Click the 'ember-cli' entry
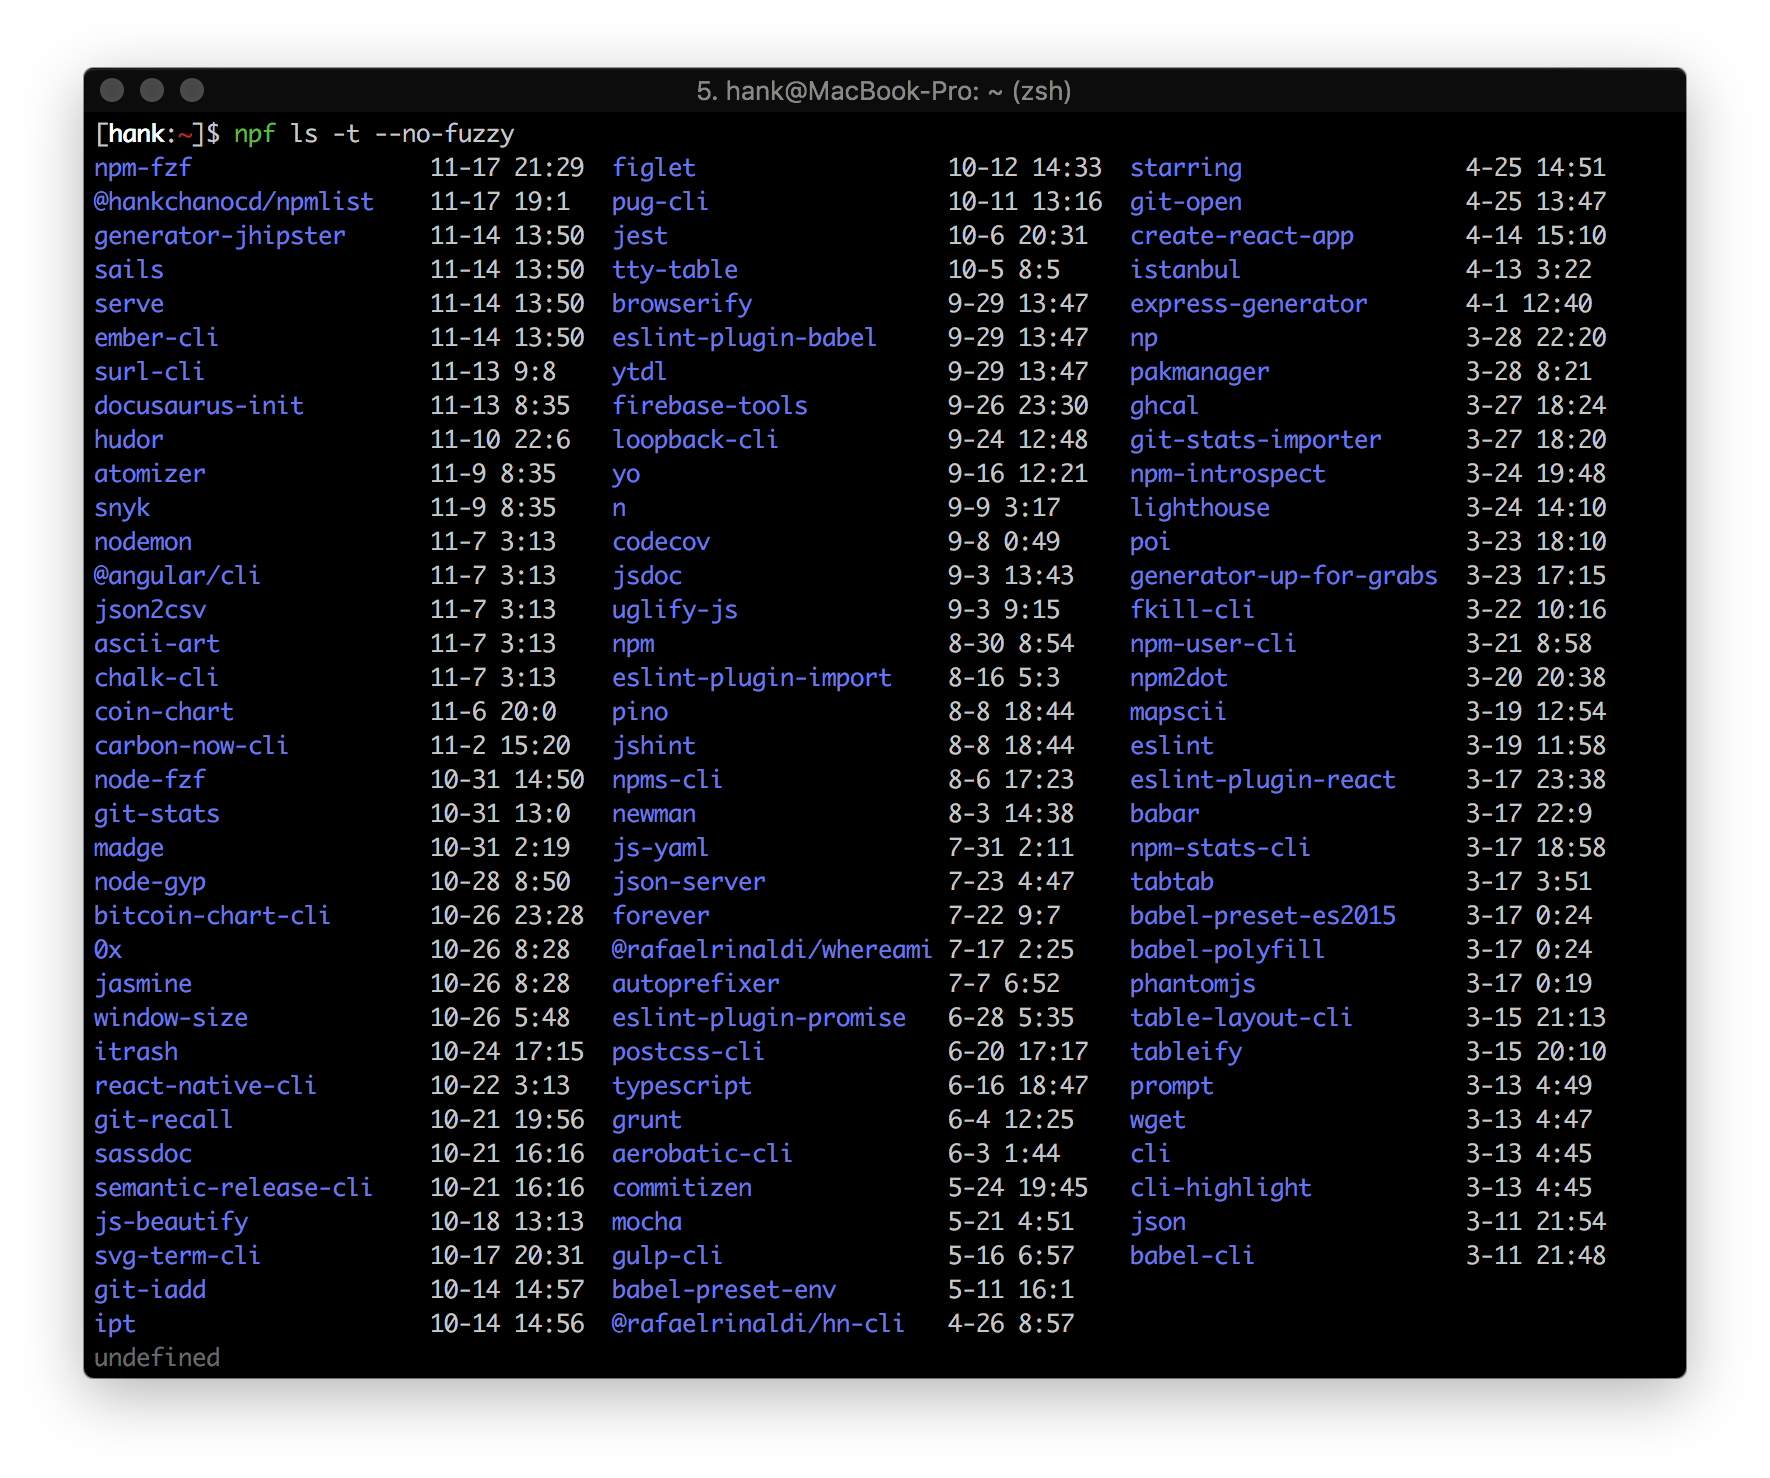 [156, 338]
